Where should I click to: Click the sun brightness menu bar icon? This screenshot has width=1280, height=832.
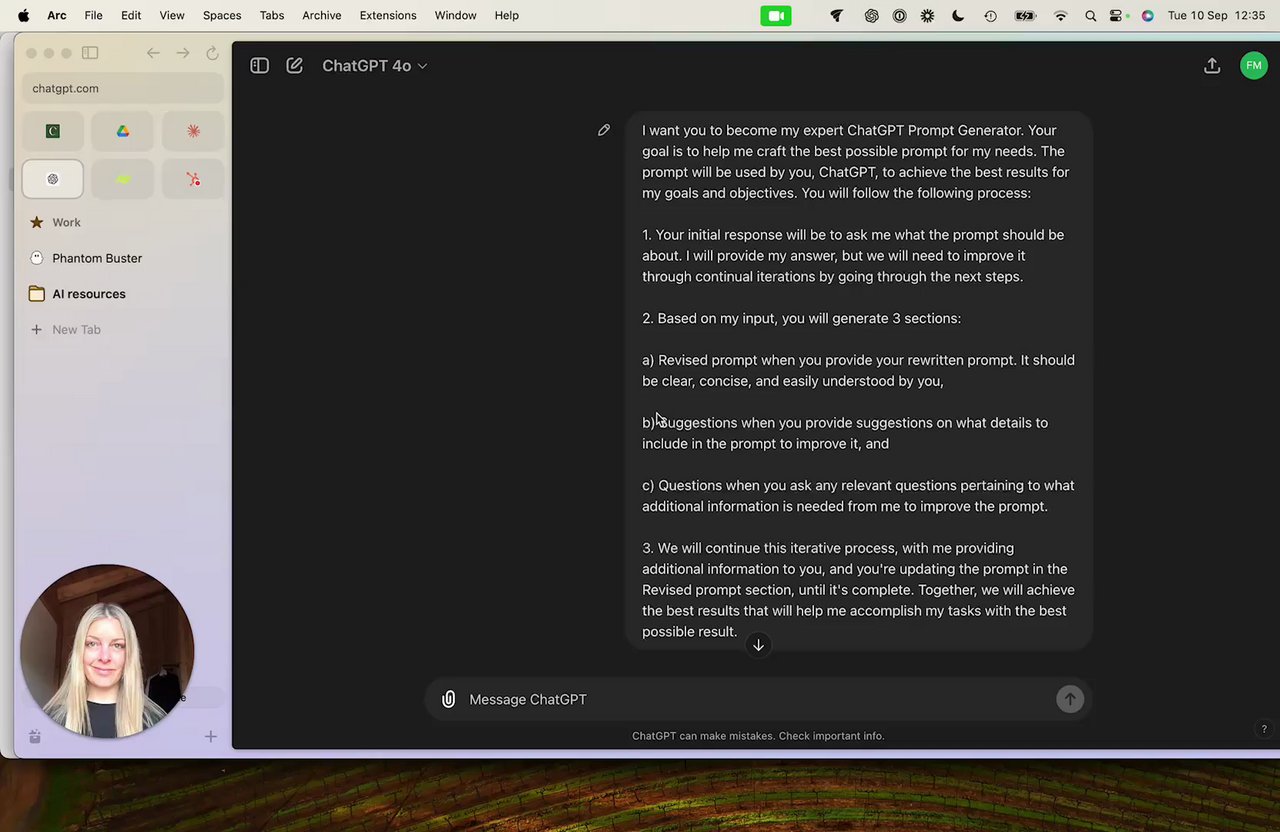click(928, 15)
